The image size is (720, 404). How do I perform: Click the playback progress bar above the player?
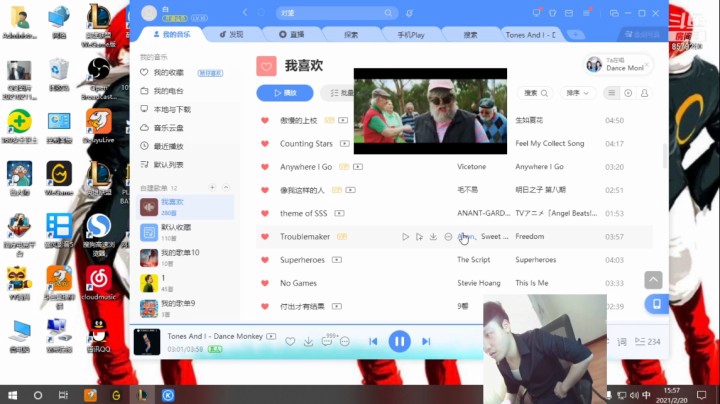(x=307, y=325)
